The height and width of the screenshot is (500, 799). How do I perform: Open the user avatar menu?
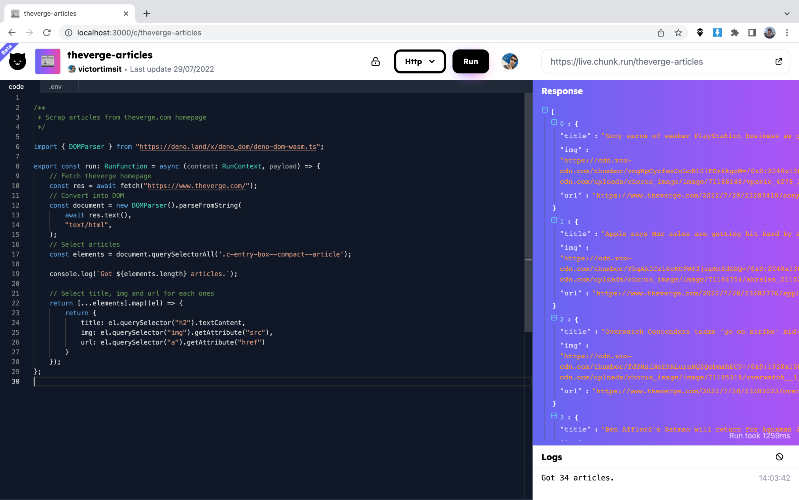(x=510, y=61)
